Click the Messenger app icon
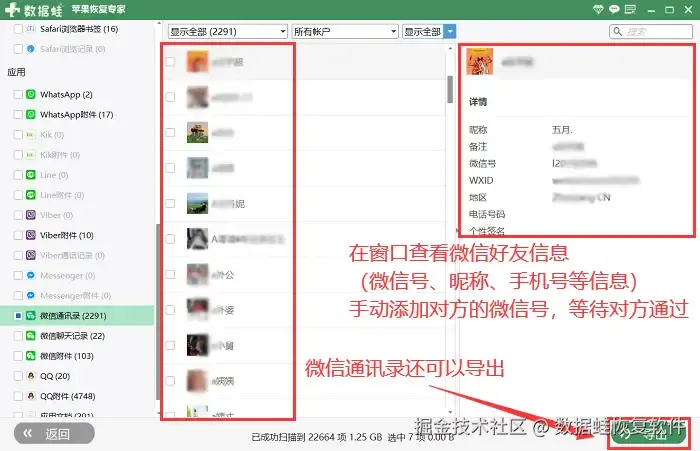700x451 pixels. [x=31, y=275]
